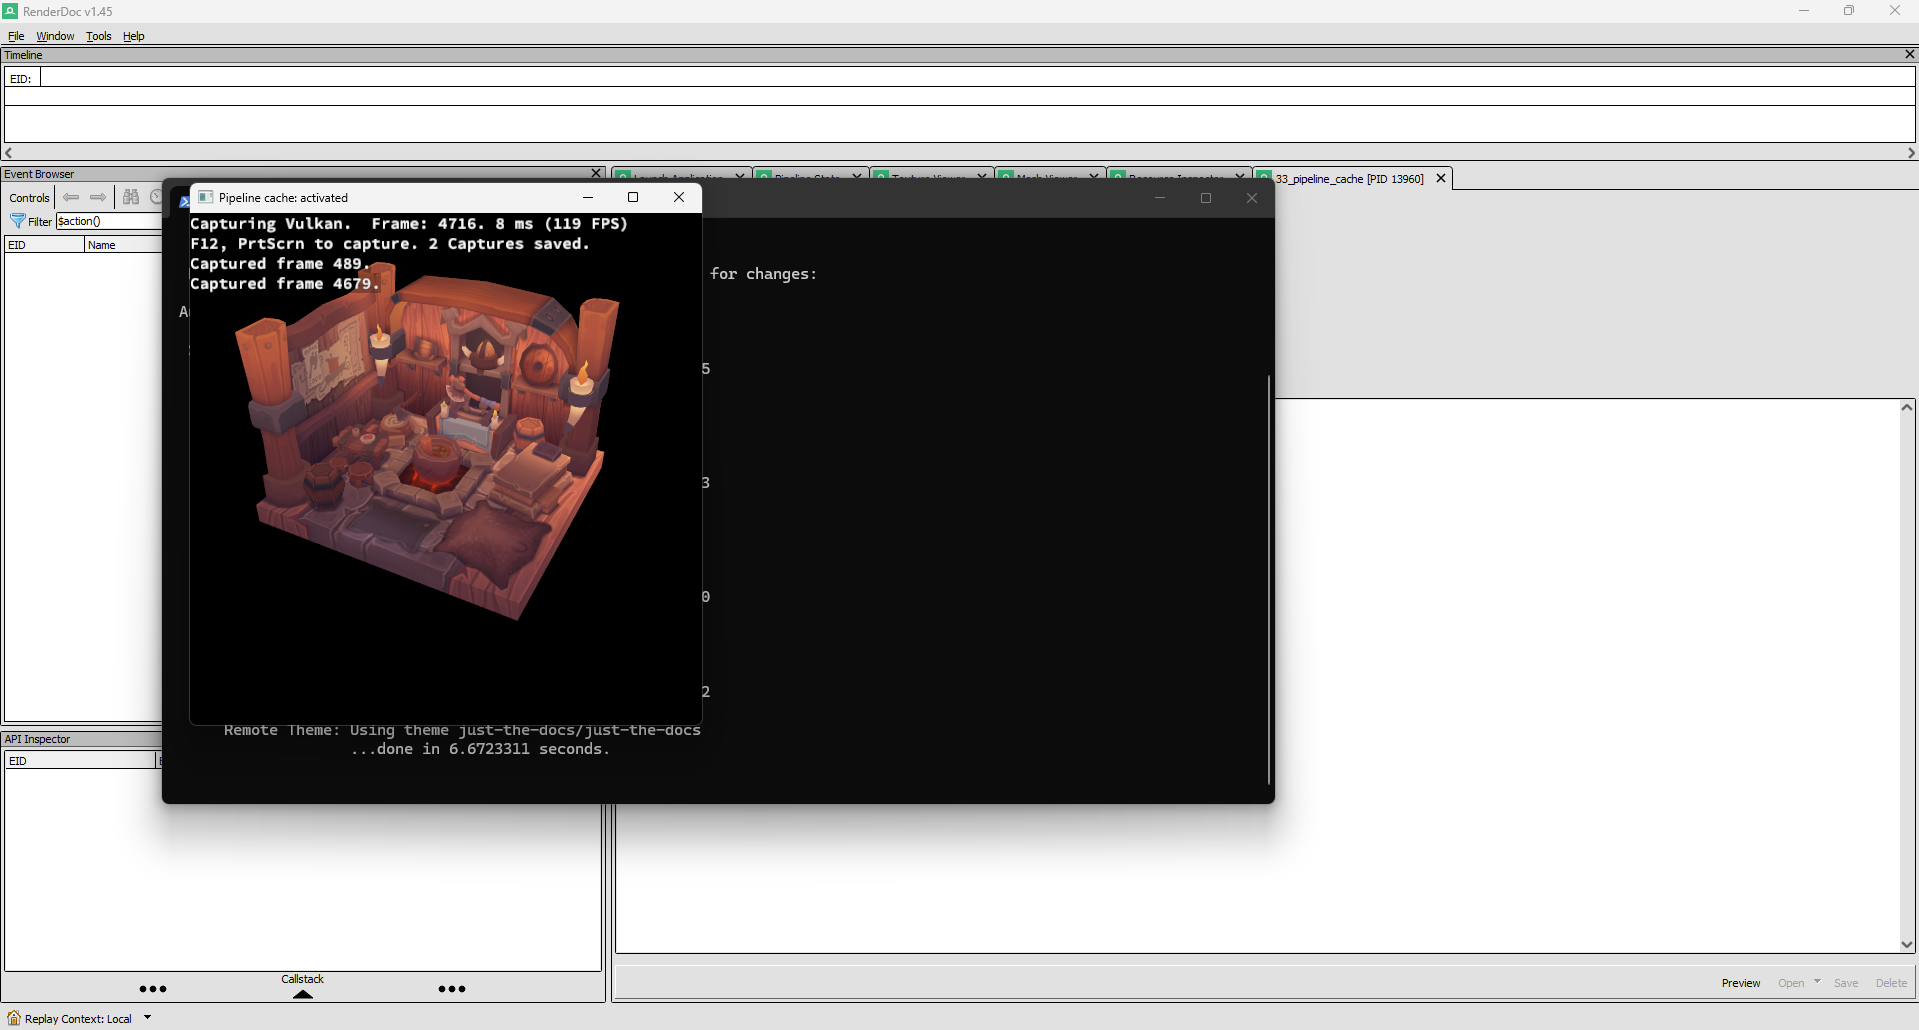Click the Open button
Image resolution: width=1919 pixels, height=1030 pixels.
[x=1791, y=983]
